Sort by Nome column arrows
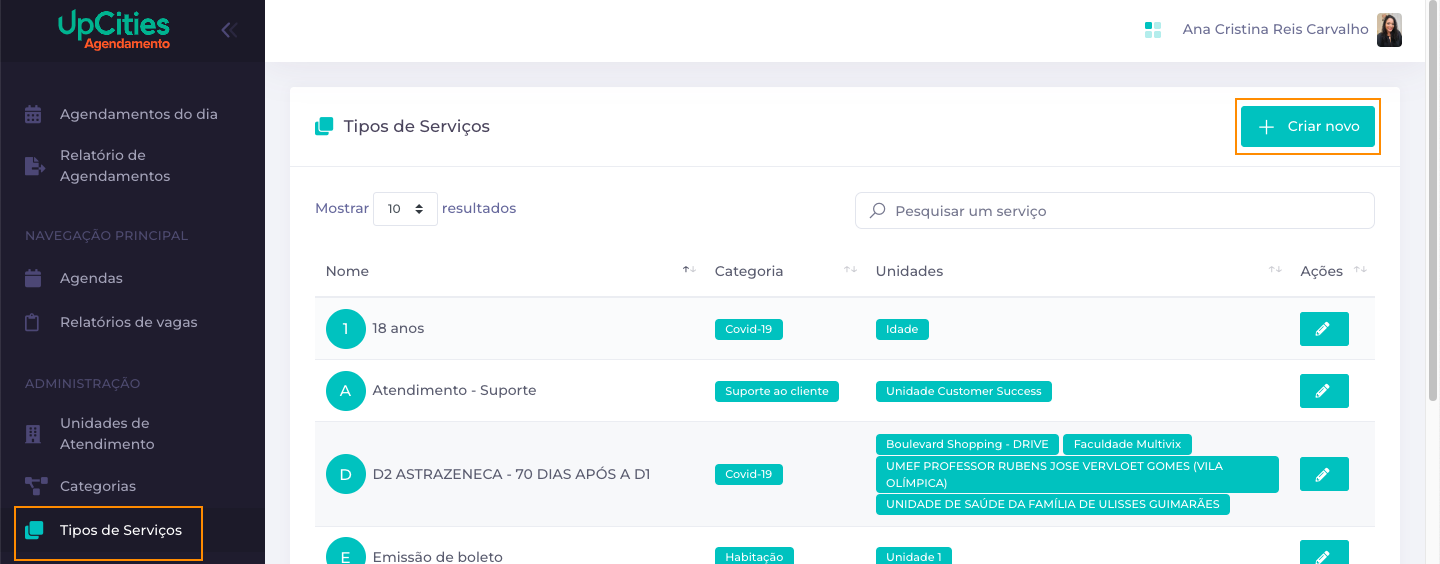1440x564 pixels. click(689, 270)
